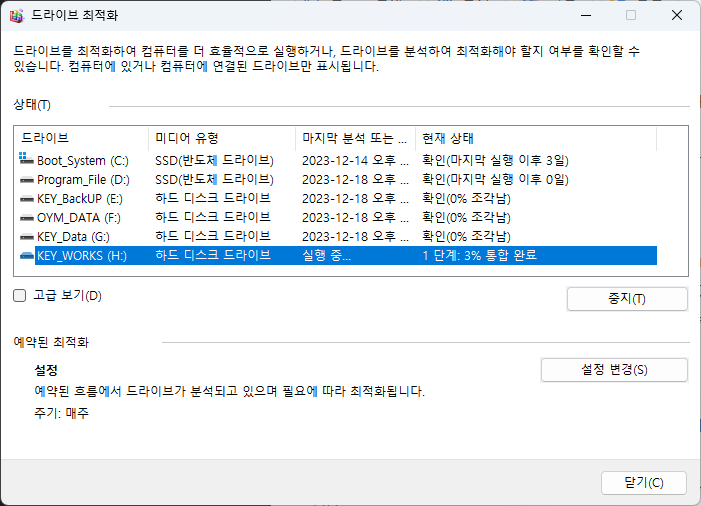This screenshot has width=701, height=506.
Task: Click SSD media type for Program_File row
Action: pos(214,180)
